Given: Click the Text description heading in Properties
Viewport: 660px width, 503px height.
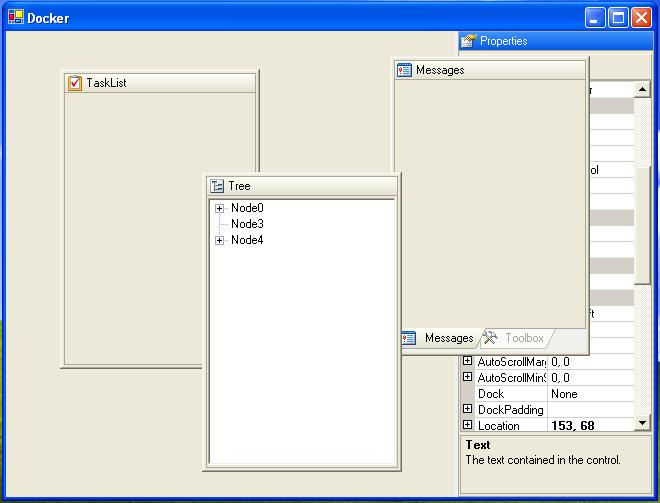Looking at the screenshot, I should [x=478, y=445].
